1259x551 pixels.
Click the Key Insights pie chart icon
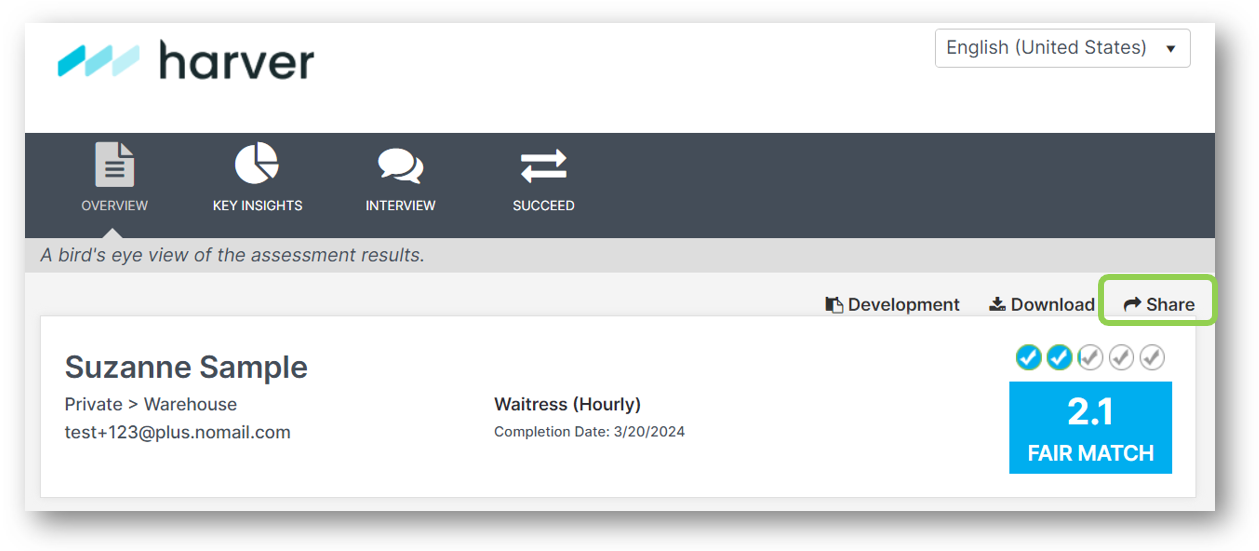(x=257, y=164)
